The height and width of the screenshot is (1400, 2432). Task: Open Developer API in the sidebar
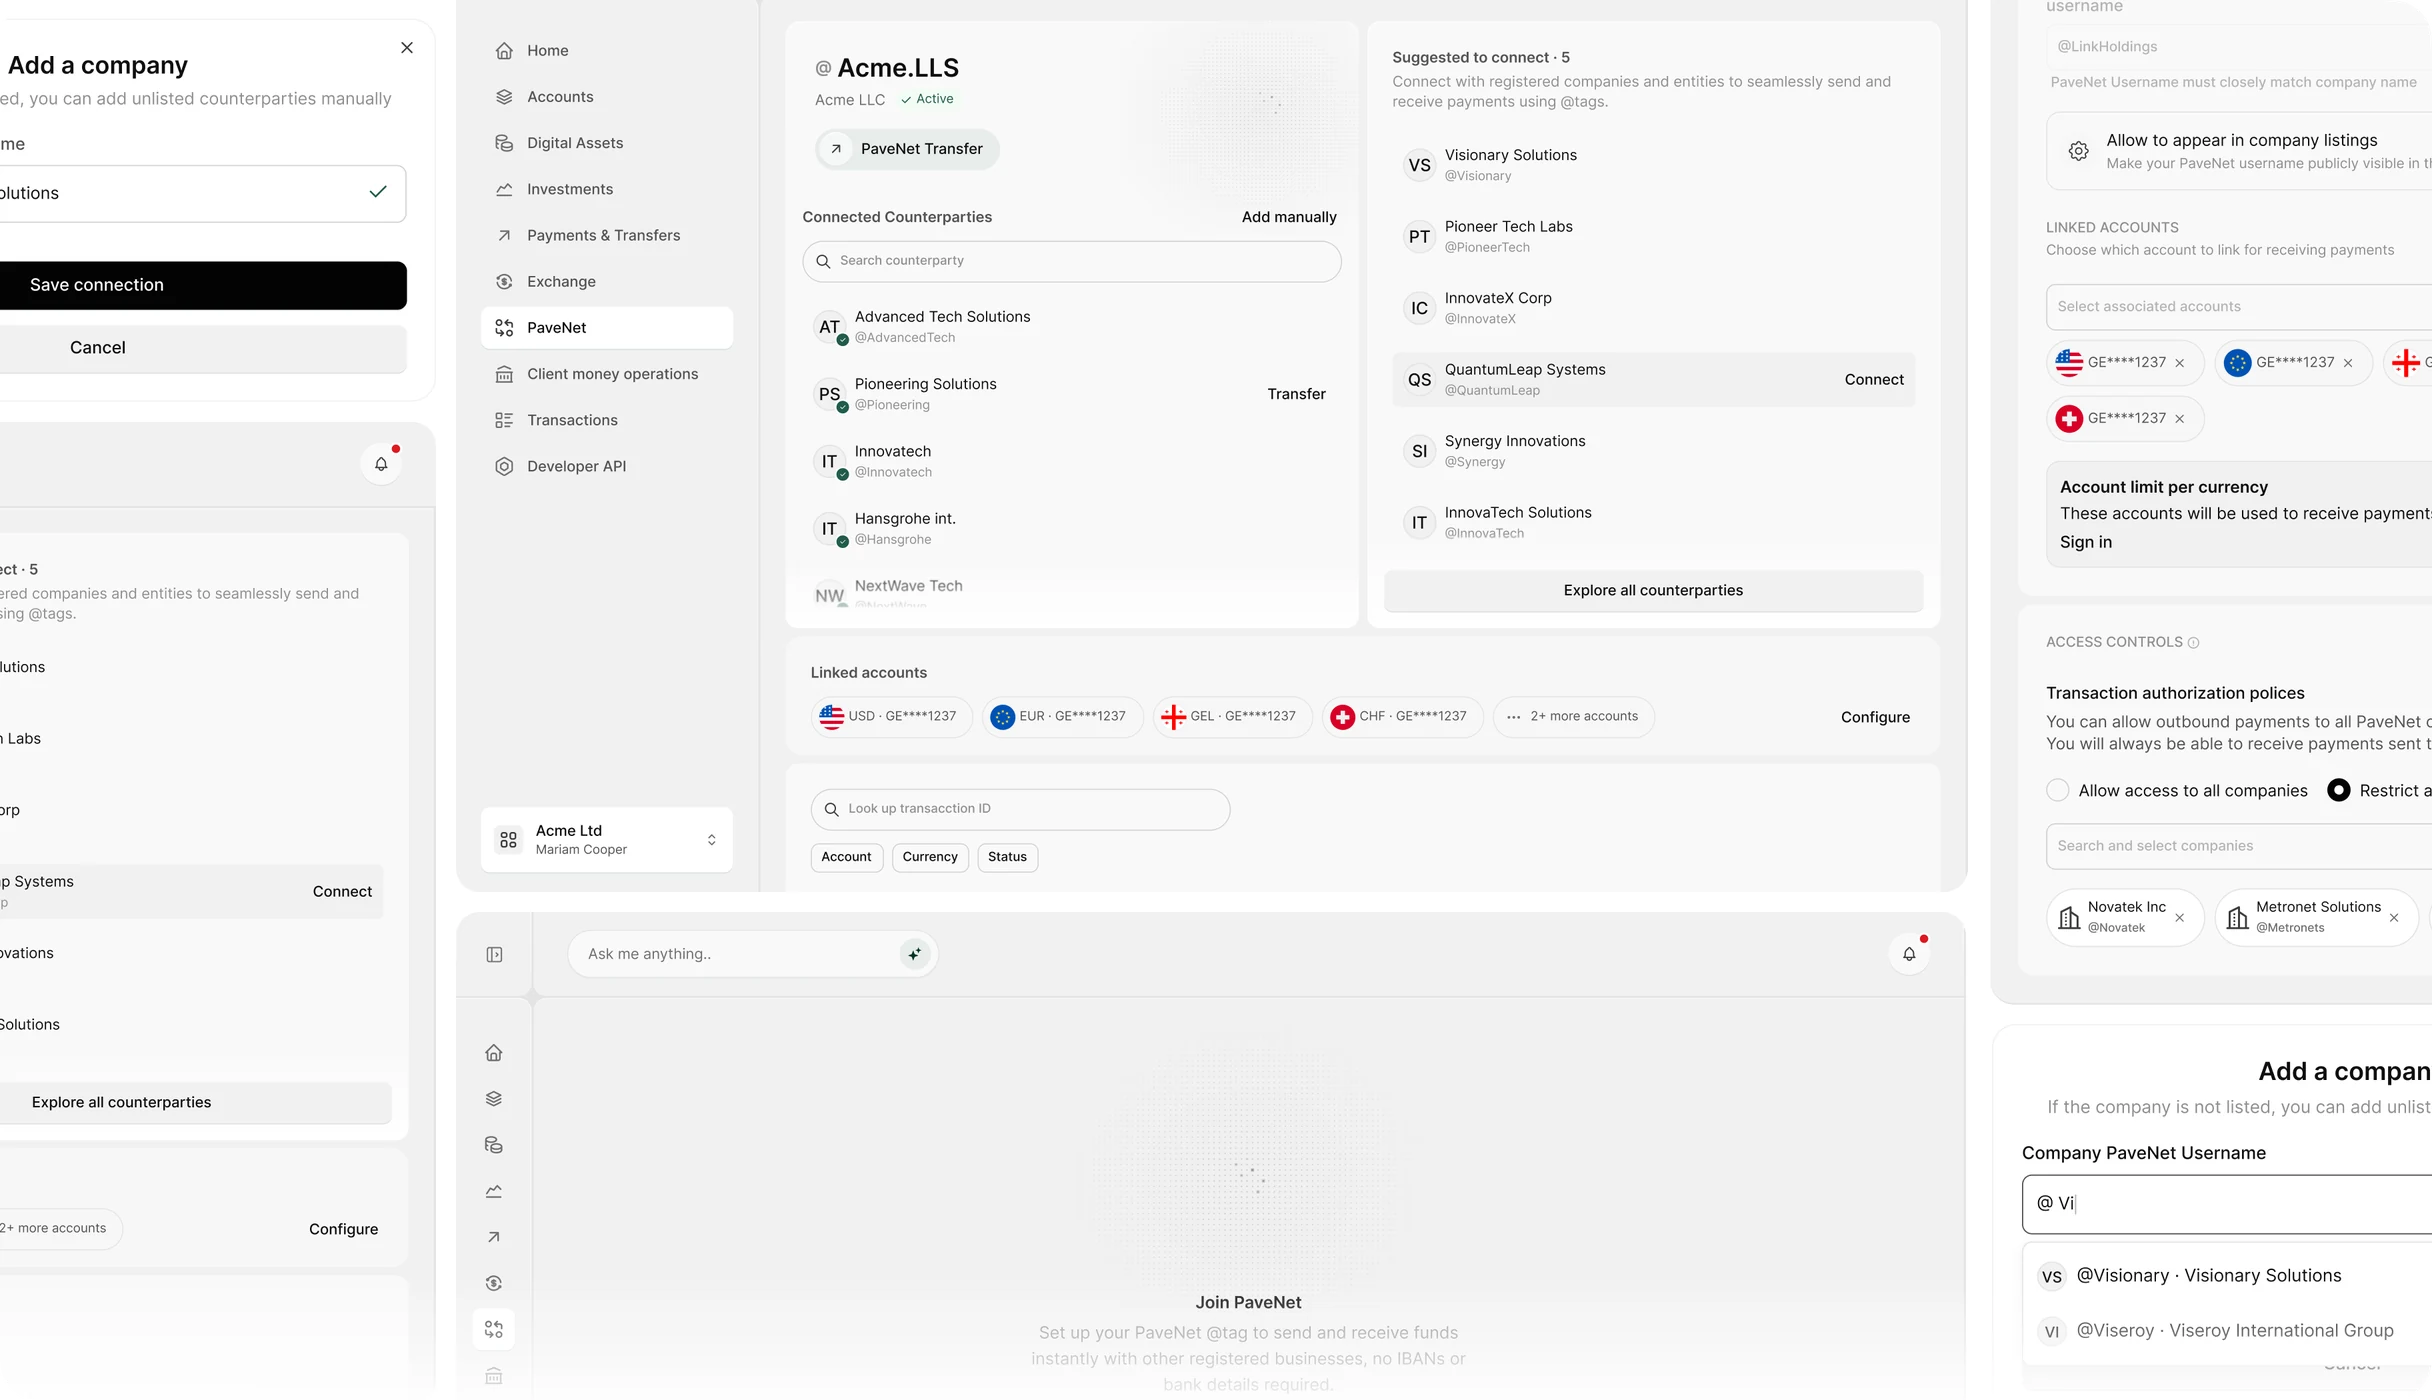click(x=606, y=466)
